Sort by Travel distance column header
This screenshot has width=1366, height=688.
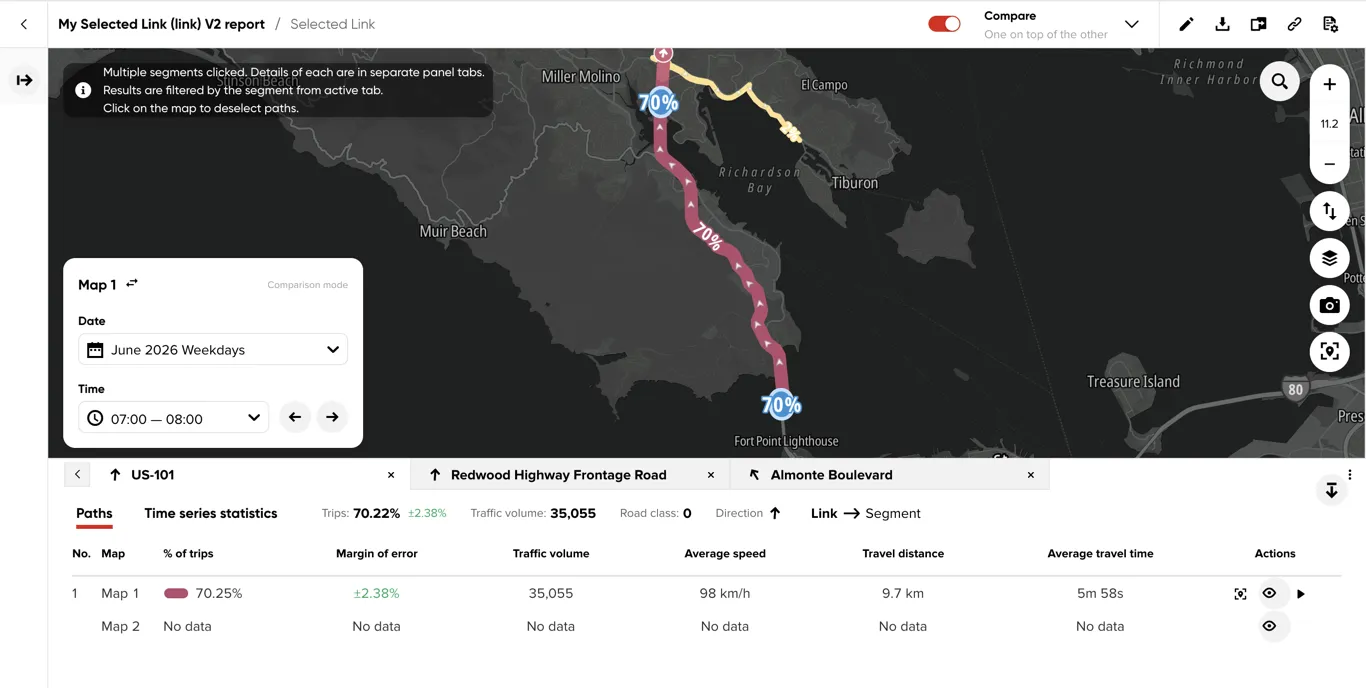tap(903, 553)
